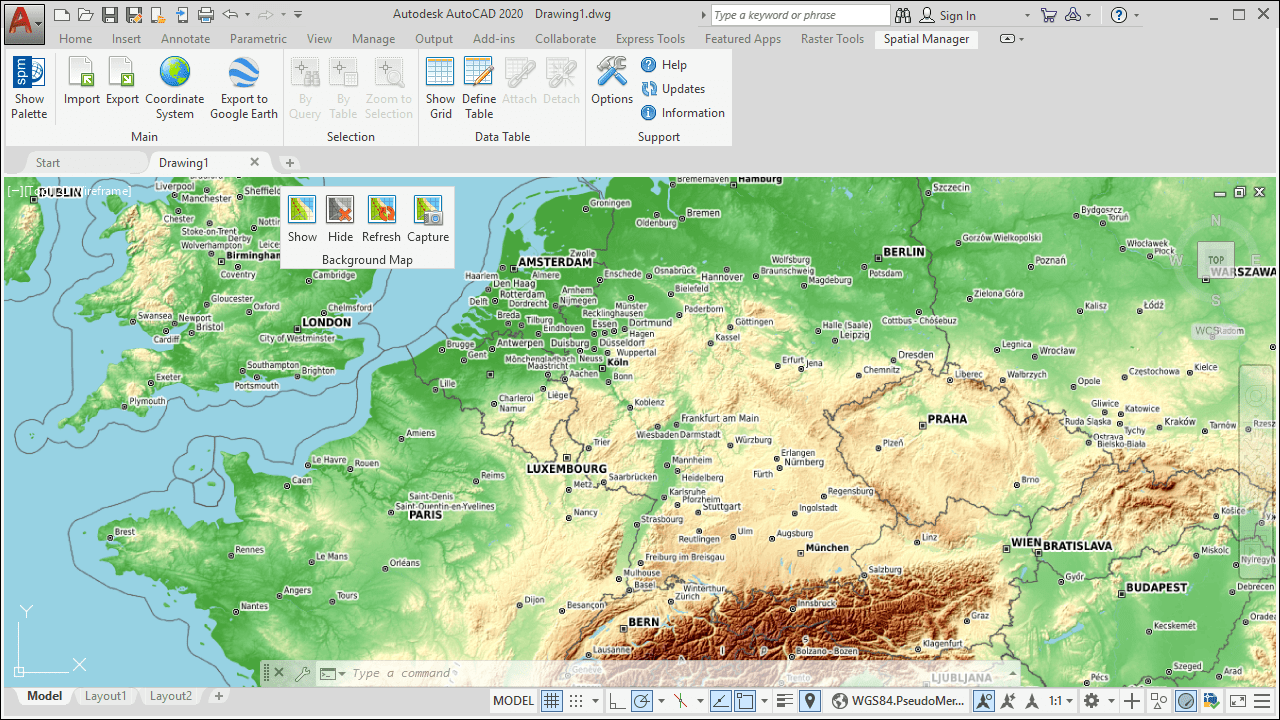Open the Autodesk App Store cart icon
1280x720 pixels.
pos(1048,15)
